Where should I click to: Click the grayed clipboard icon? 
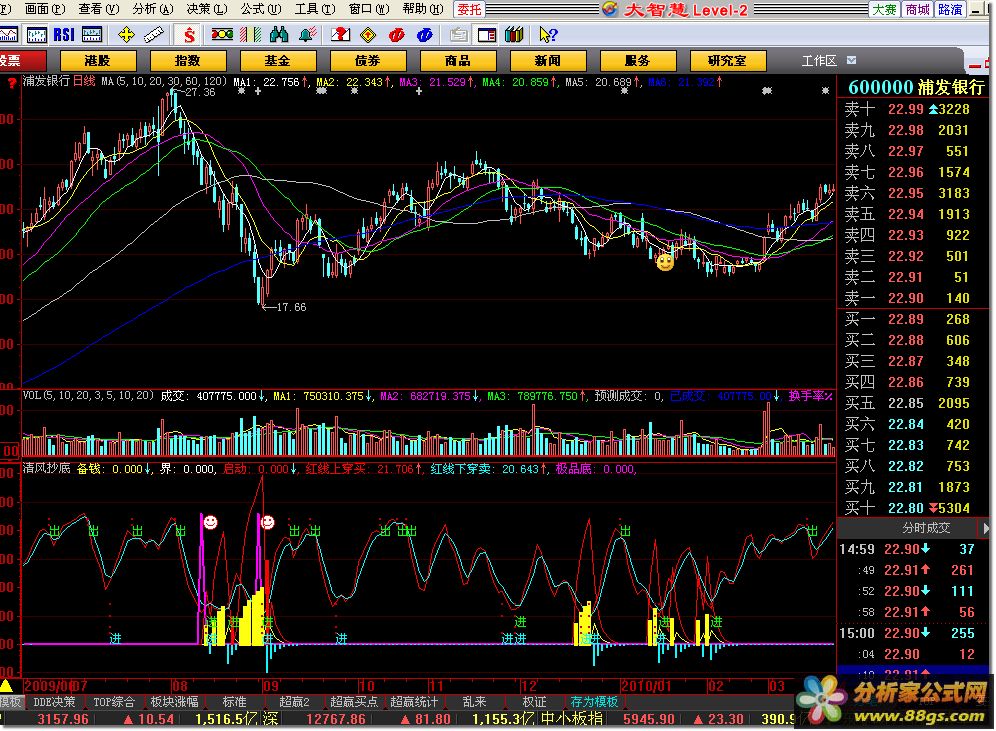click(458, 35)
